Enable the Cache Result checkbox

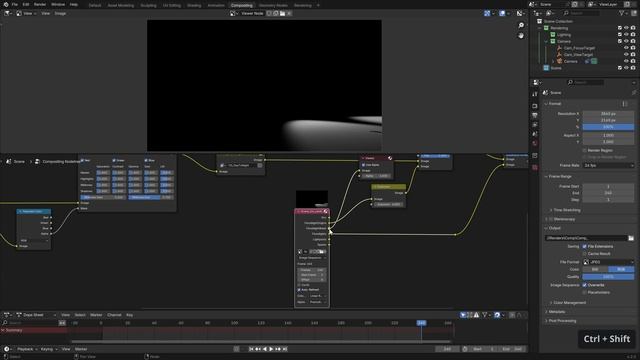coord(584,254)
